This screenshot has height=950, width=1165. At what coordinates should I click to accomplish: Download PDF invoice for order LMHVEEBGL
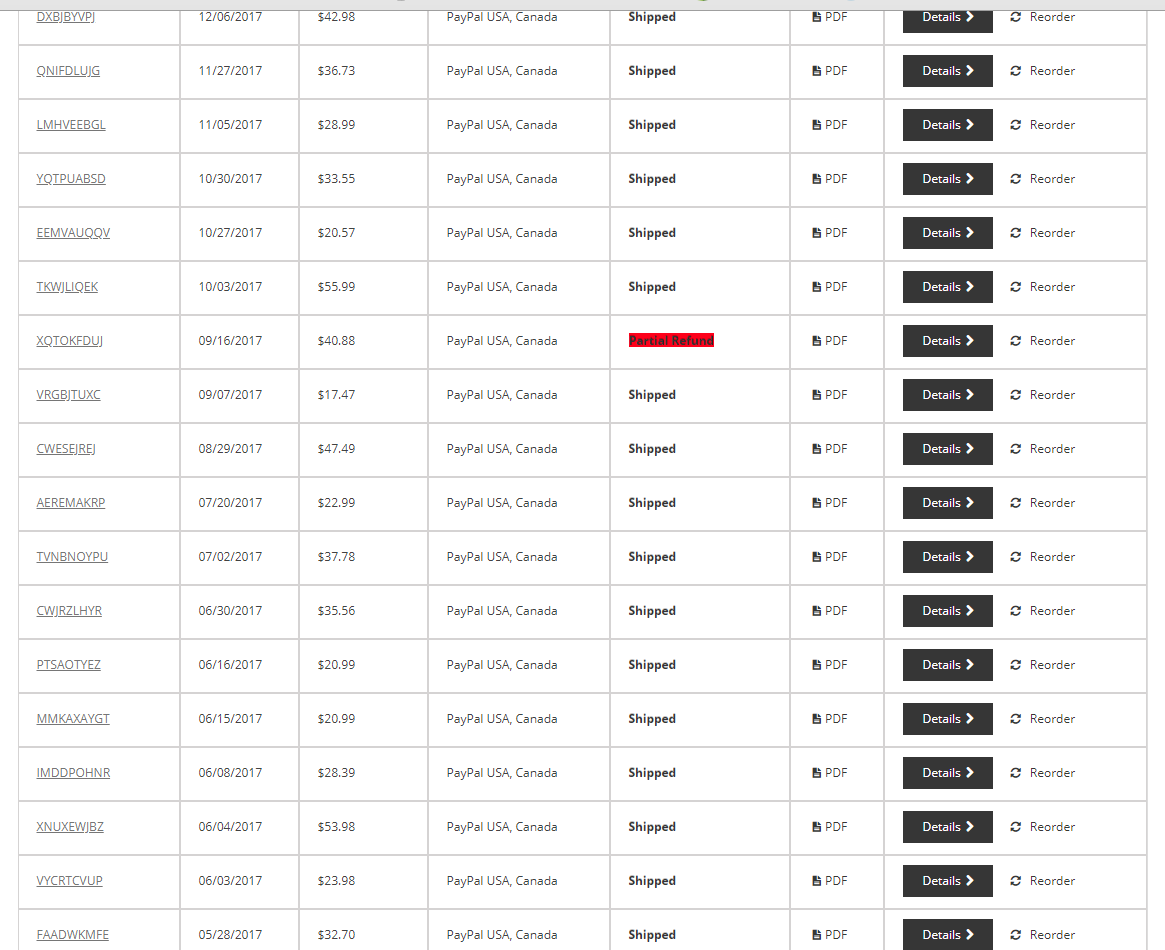[829, 125]
